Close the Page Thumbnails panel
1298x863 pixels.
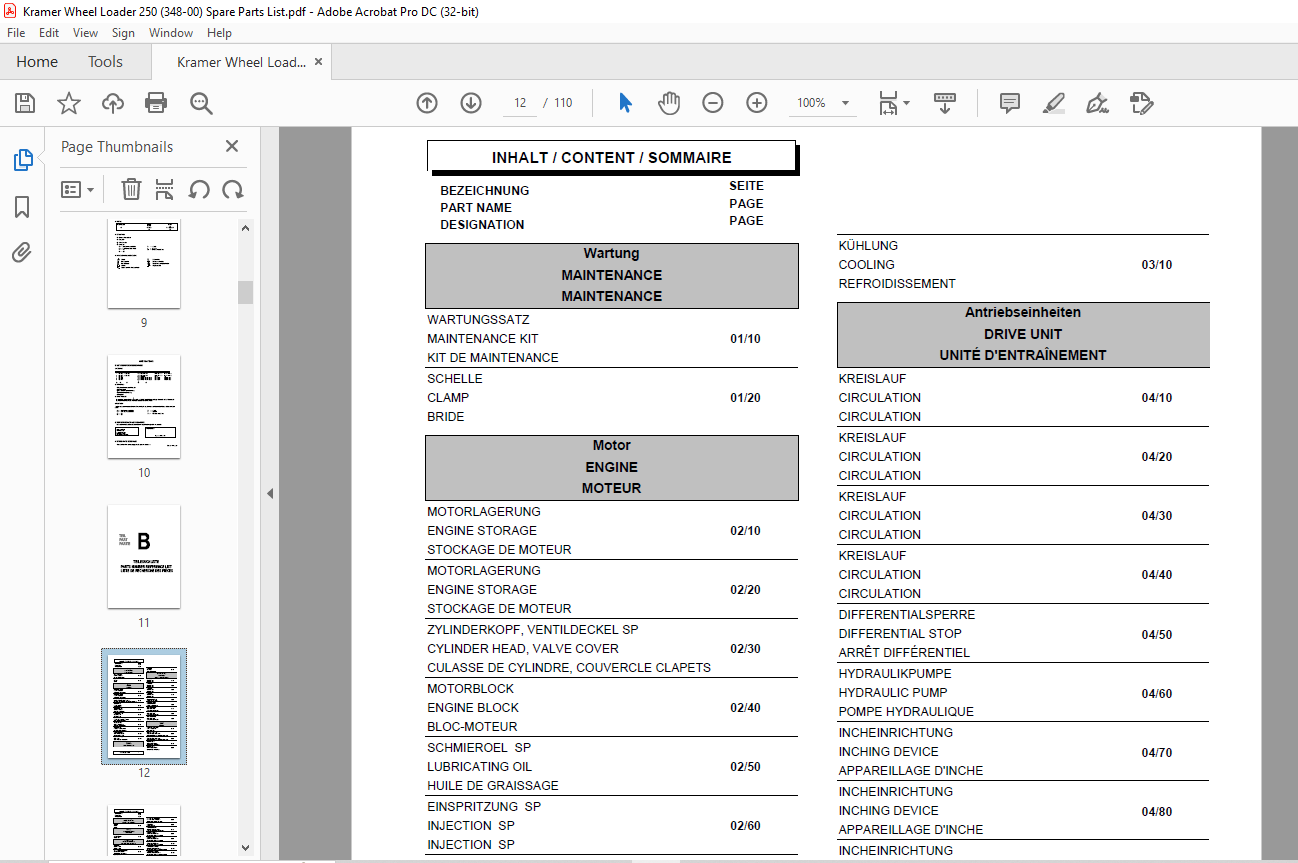click(232, 146)
